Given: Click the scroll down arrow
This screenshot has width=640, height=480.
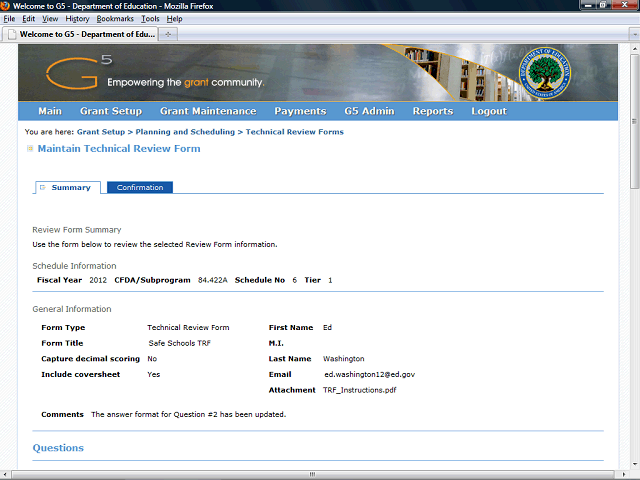Looking at the screenshot, I should [x=635, y=464].
